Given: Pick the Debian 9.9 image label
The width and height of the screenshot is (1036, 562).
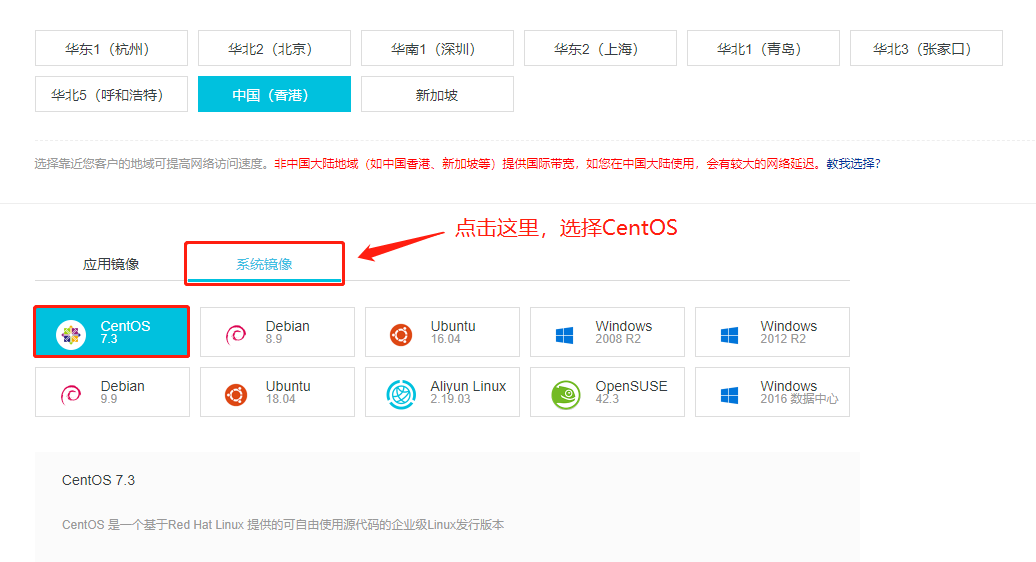Looking at the screenshot, I should (122, 392).
